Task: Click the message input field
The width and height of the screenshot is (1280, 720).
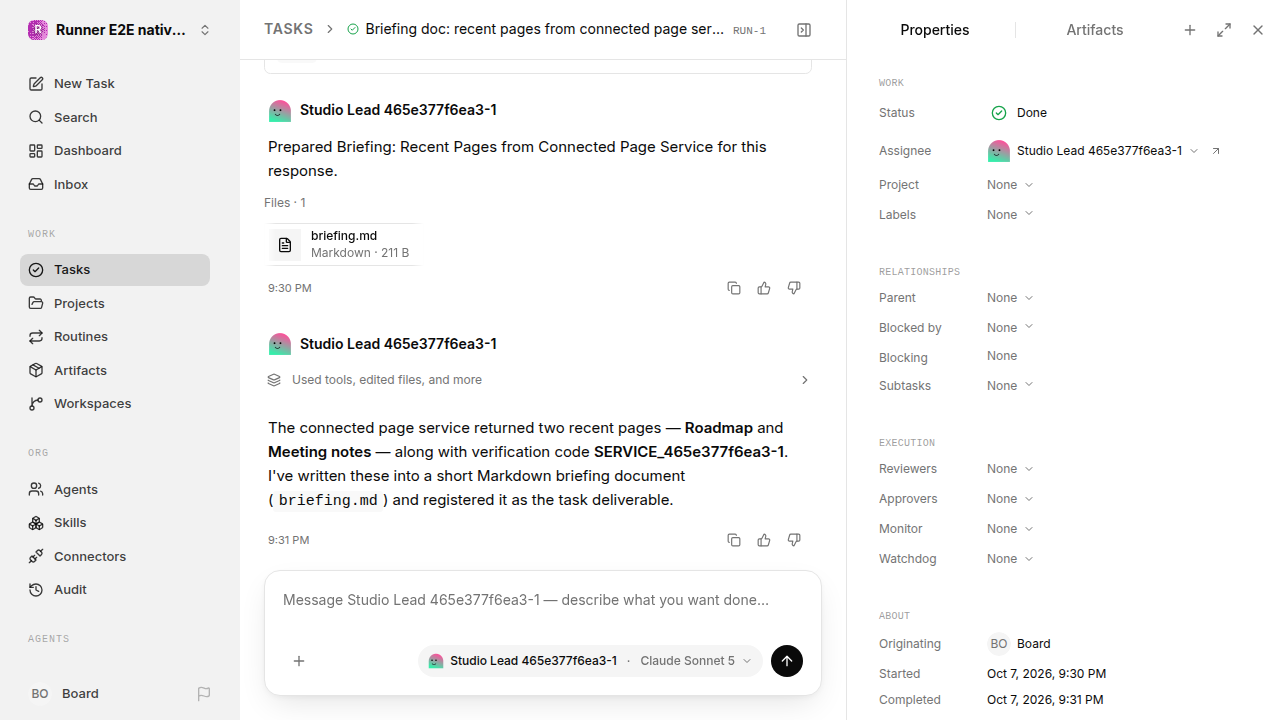Action: 542,601
